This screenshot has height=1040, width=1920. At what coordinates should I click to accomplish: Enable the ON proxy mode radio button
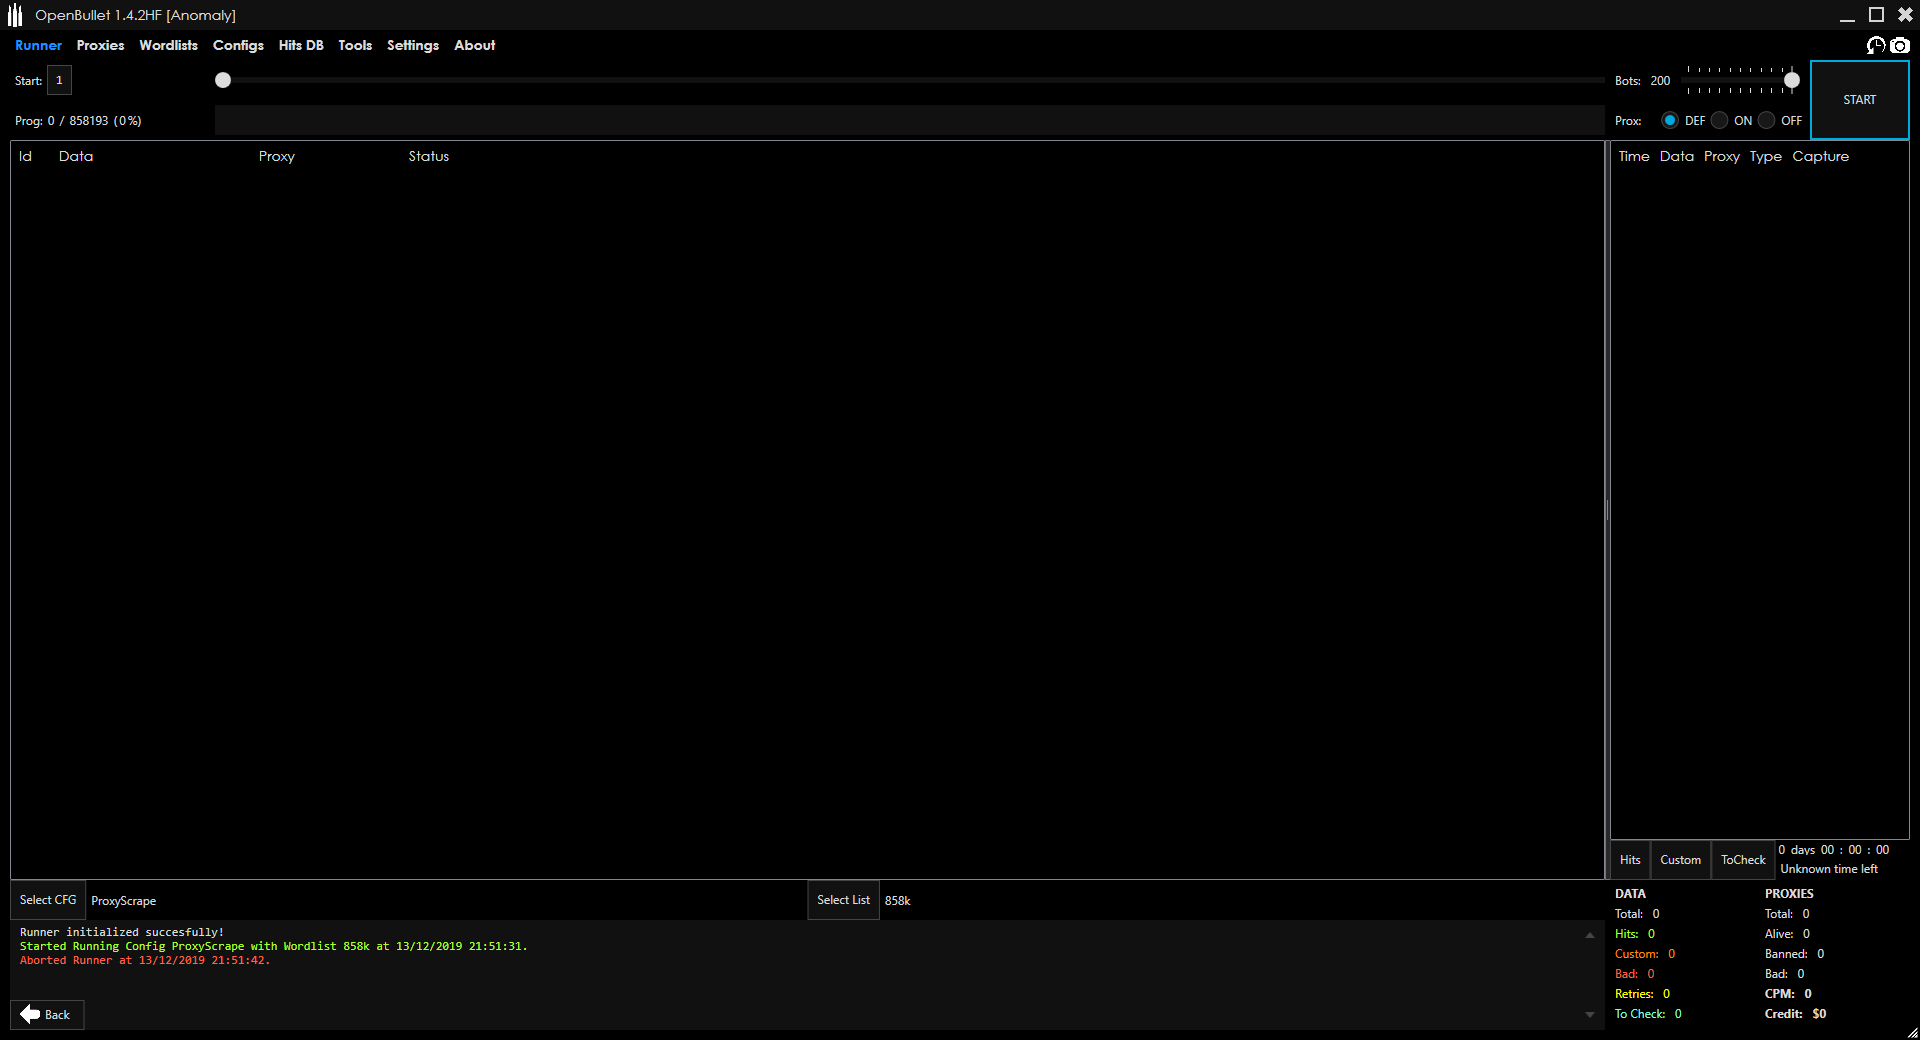point(1720,120)
